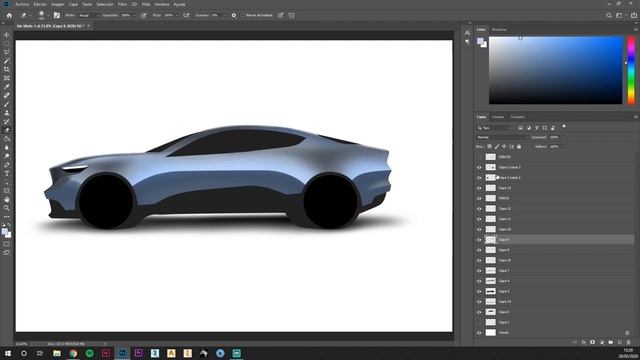Toggle visibility of Capa 1 copia 2 layer
This screenshot has height=360, width=640.
click(479, 178)
